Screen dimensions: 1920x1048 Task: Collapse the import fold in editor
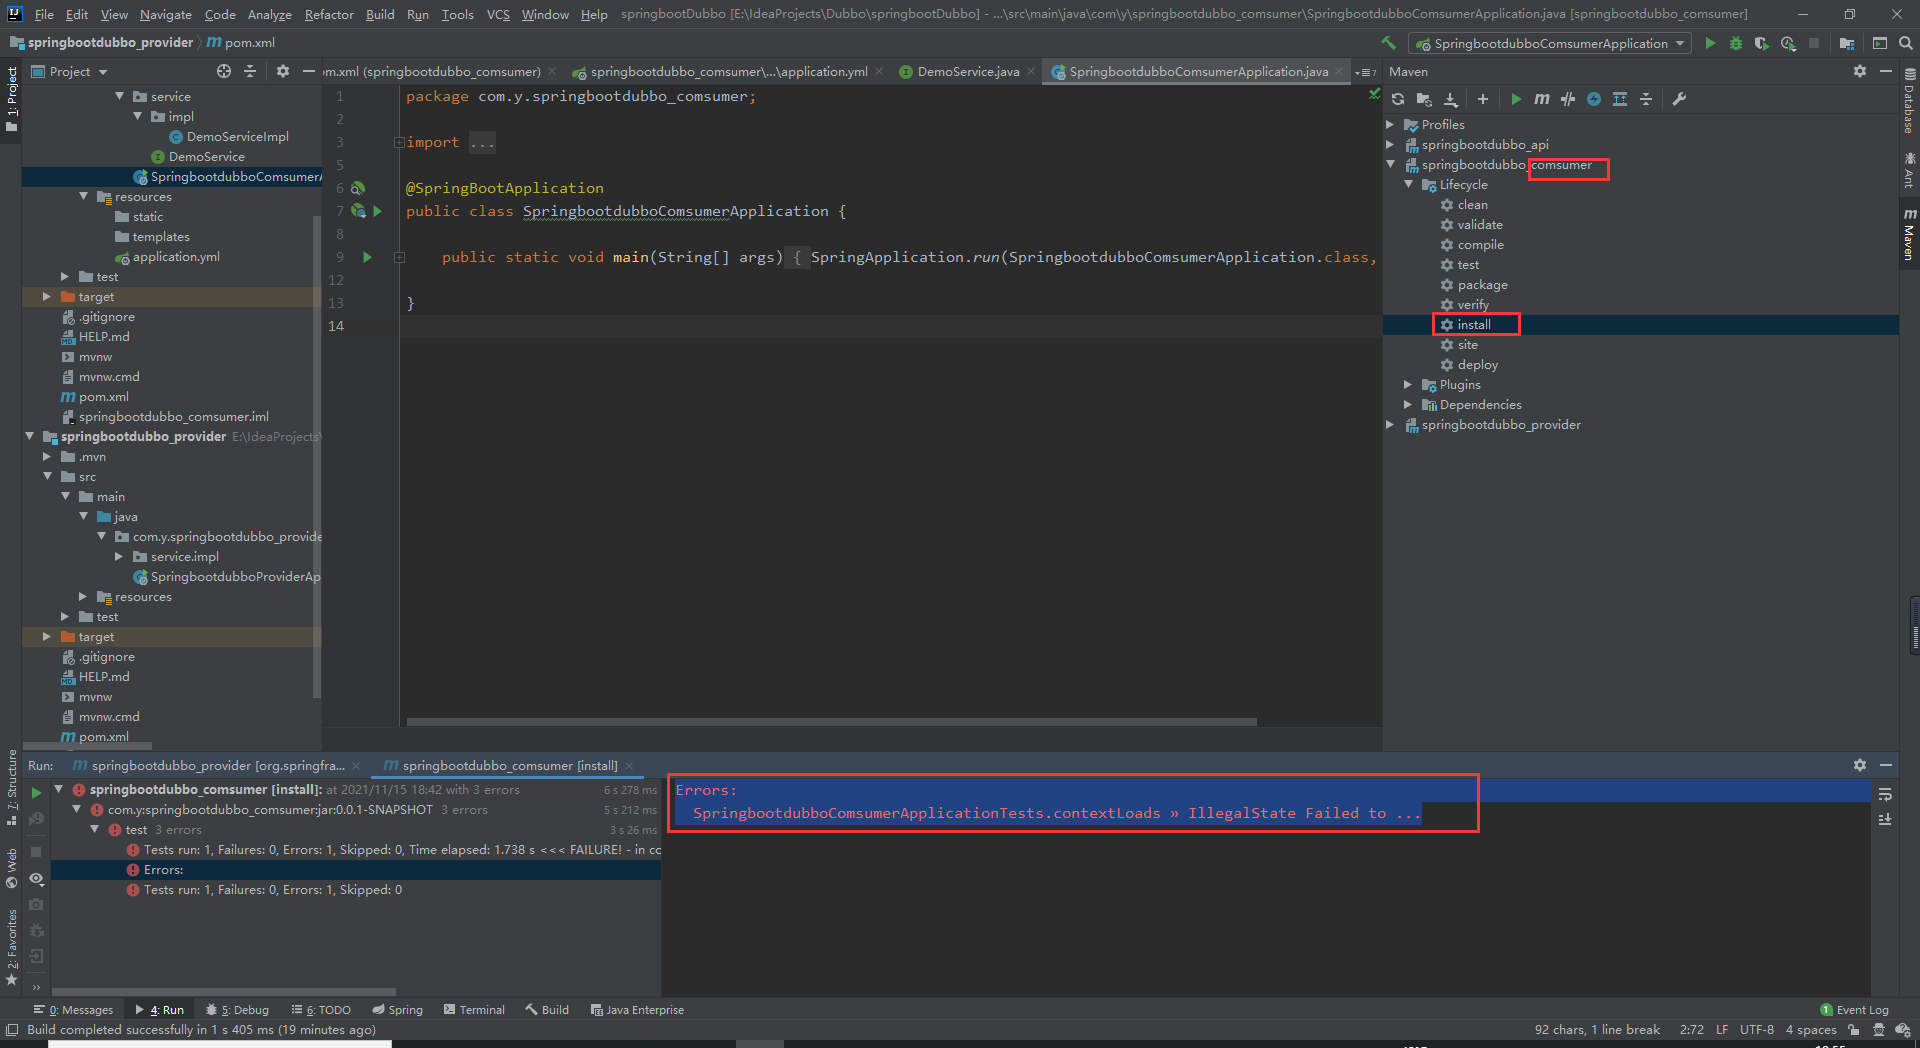tap(399, 142)
